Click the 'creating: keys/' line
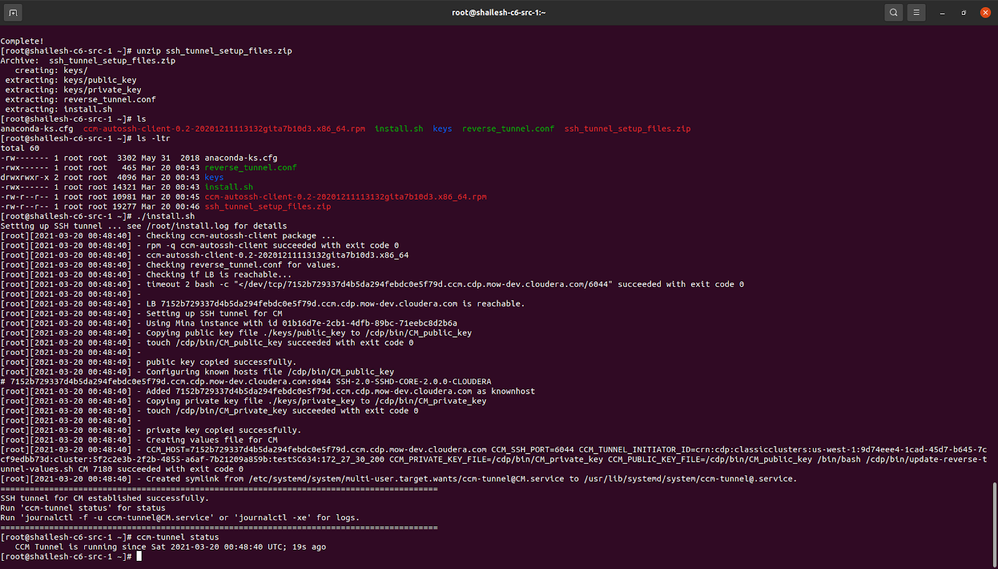 coord(52,71)
